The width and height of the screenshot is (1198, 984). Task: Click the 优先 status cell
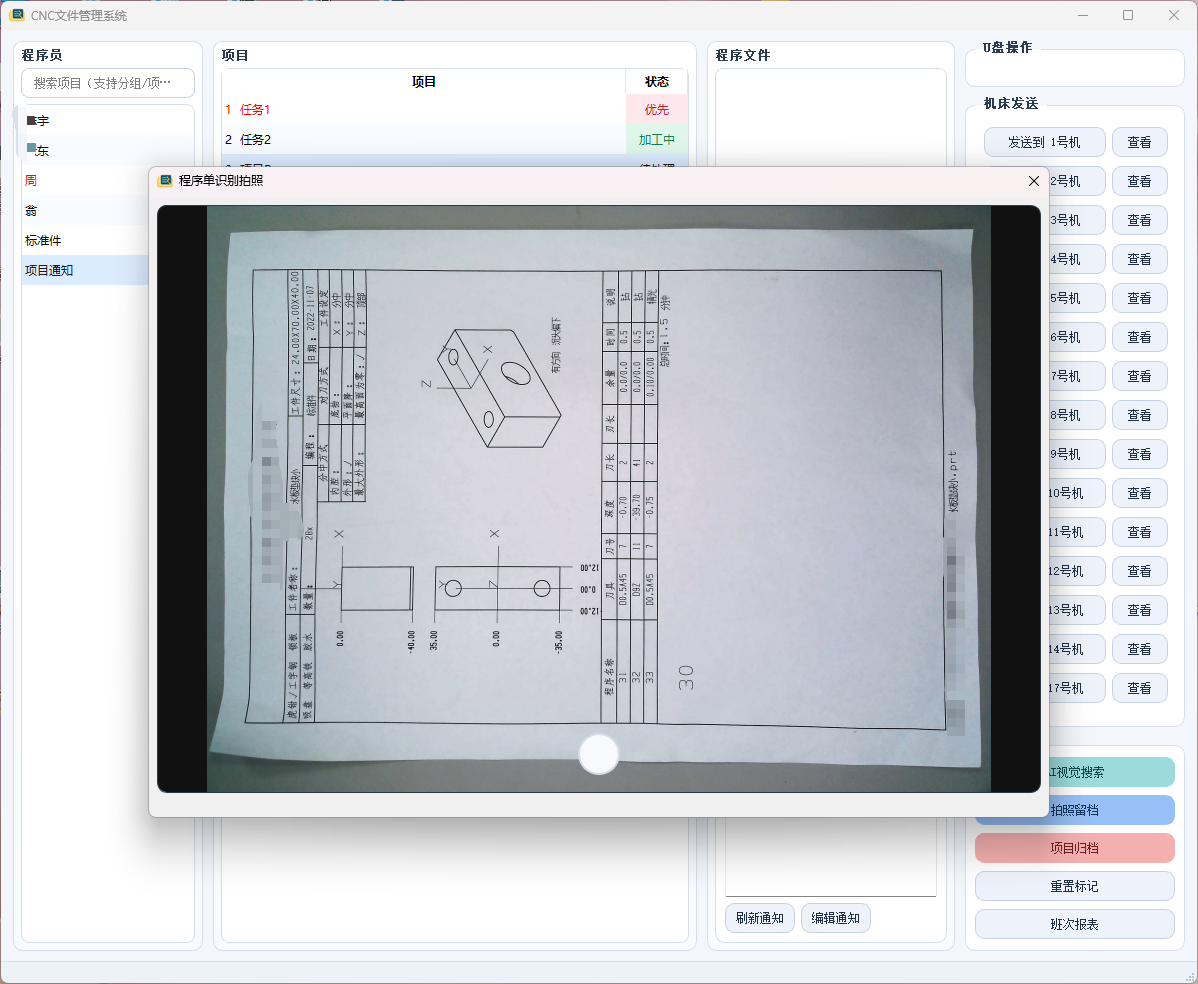point(656,109)
